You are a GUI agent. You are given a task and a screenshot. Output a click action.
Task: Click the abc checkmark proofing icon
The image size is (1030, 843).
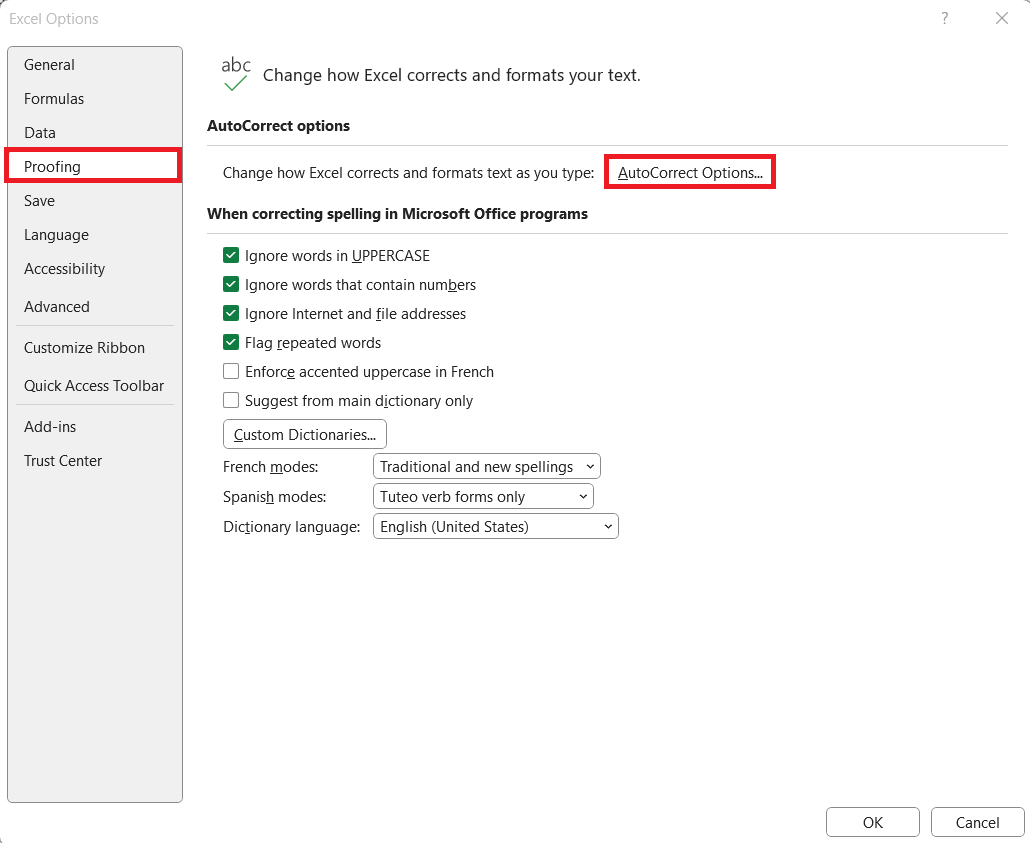tap(236, 74)
